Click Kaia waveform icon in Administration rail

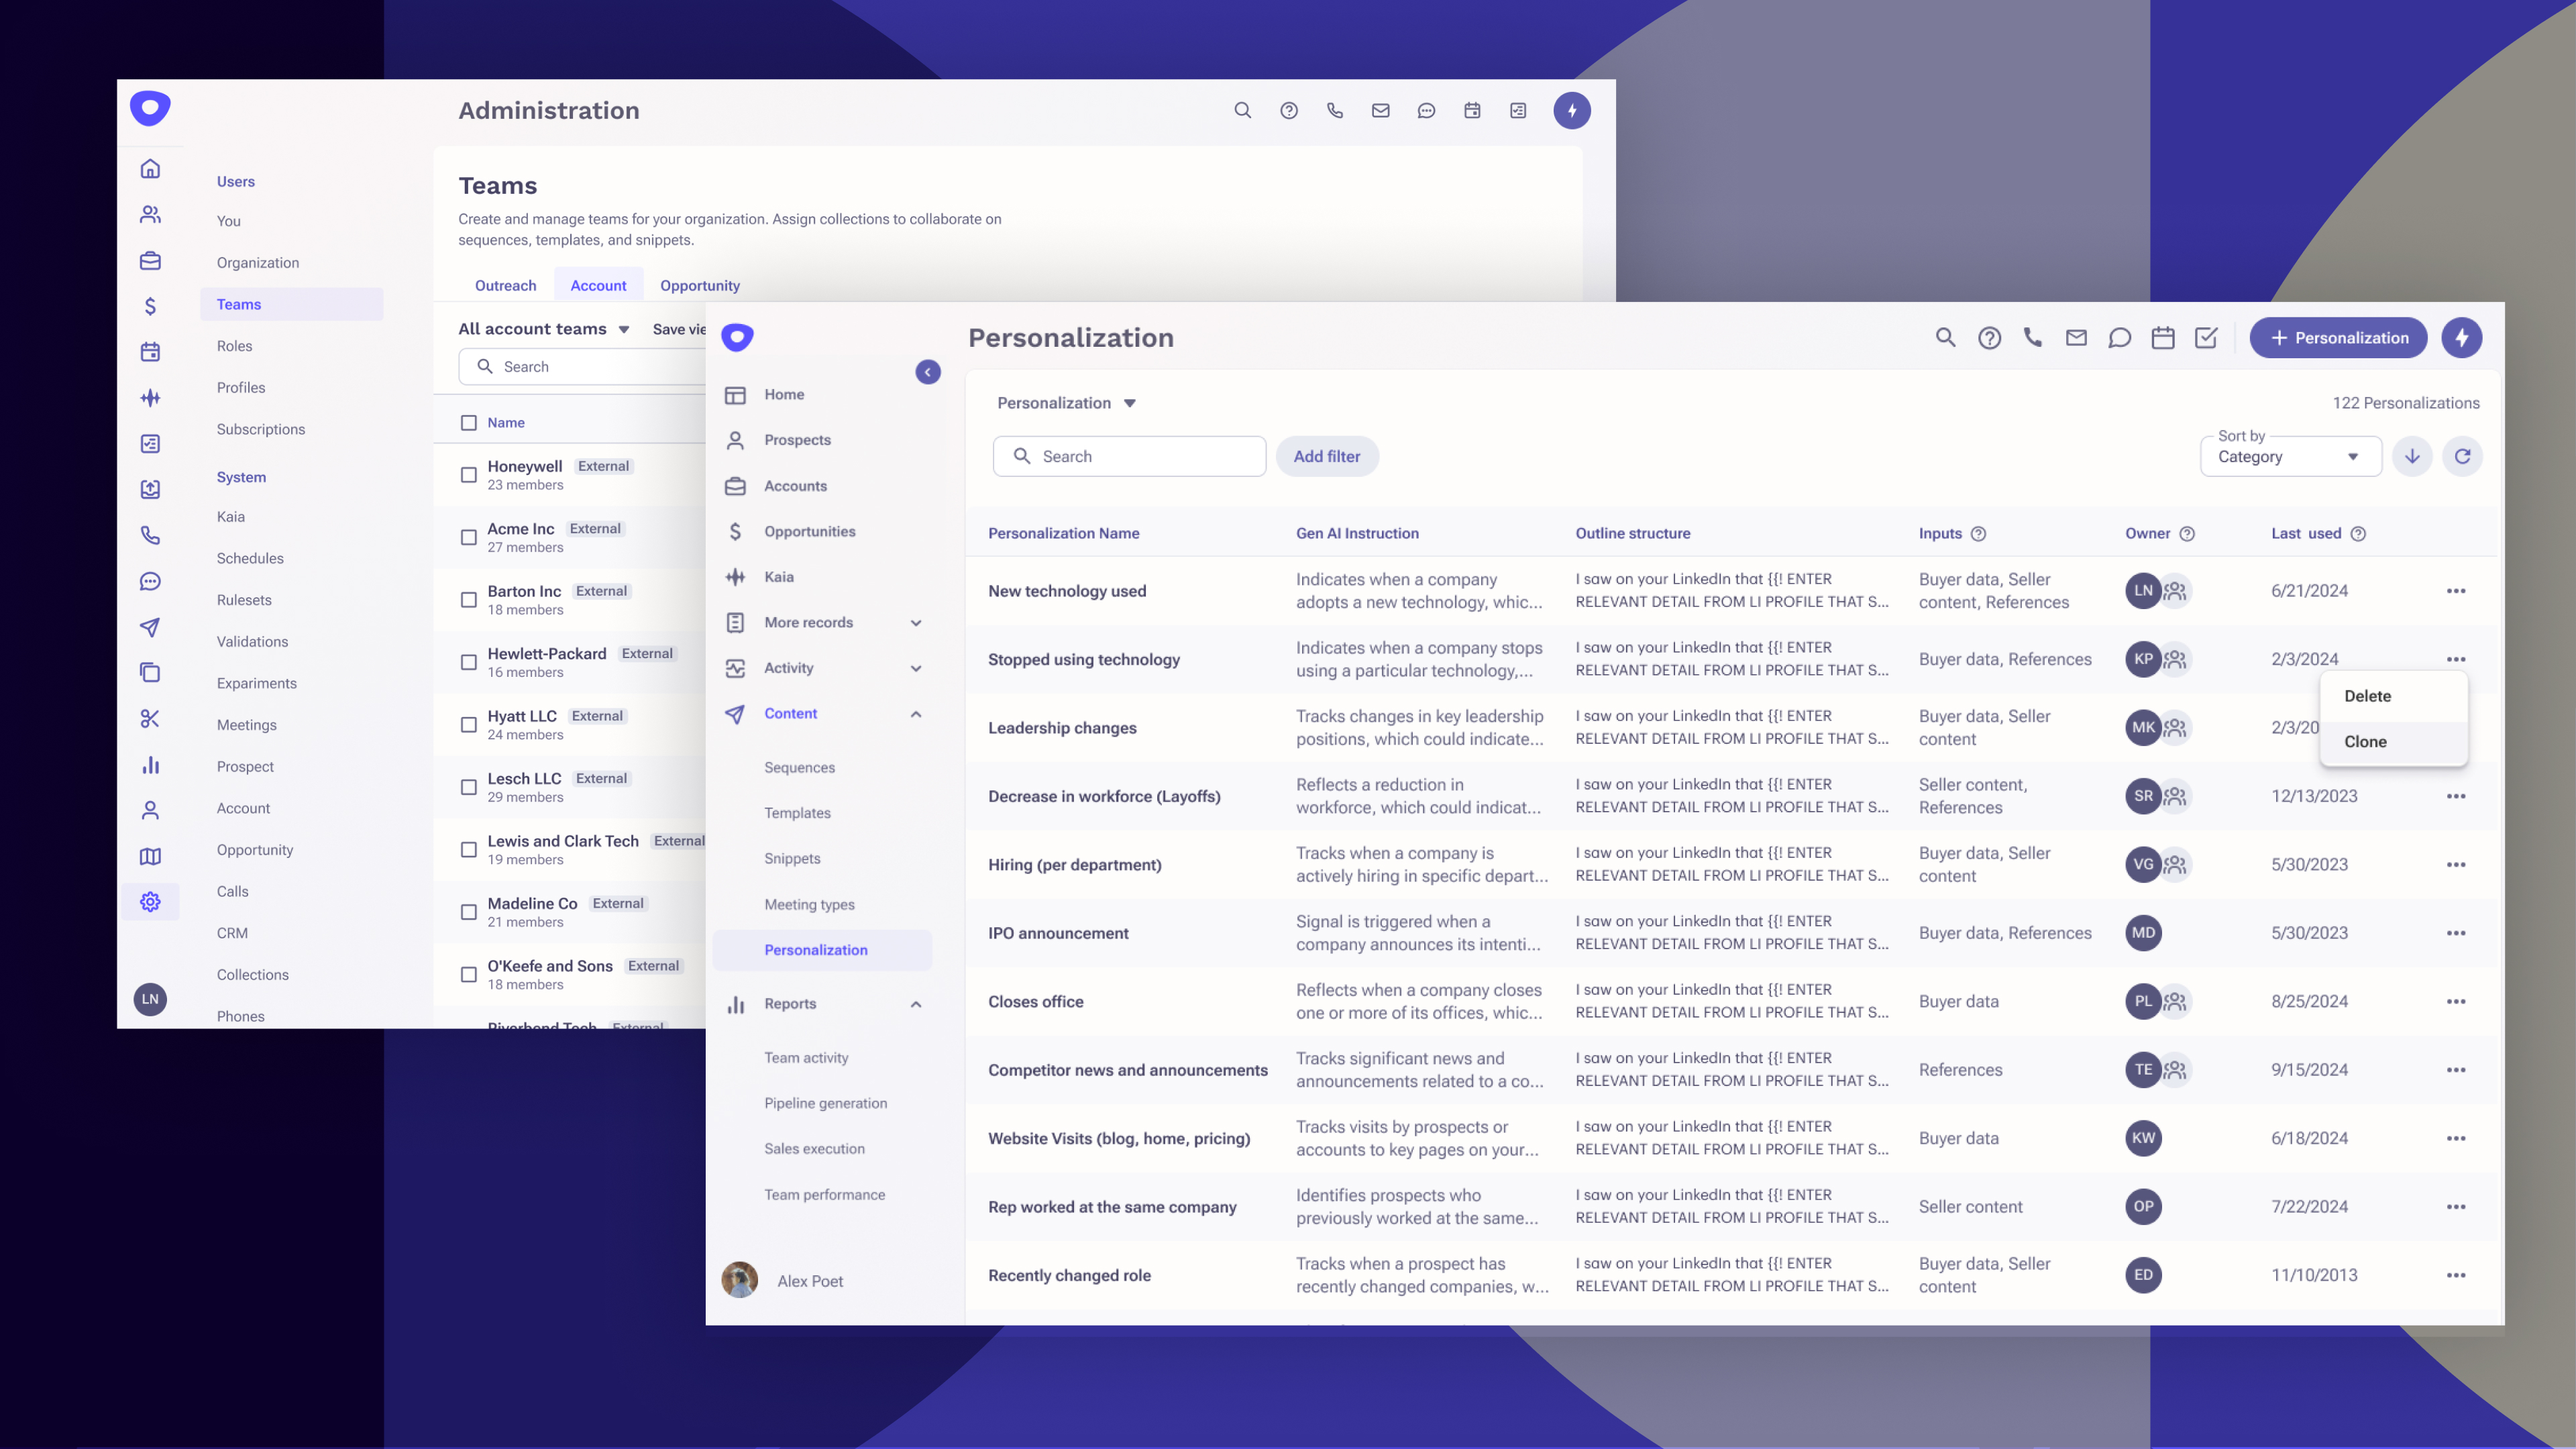point(150,398)
